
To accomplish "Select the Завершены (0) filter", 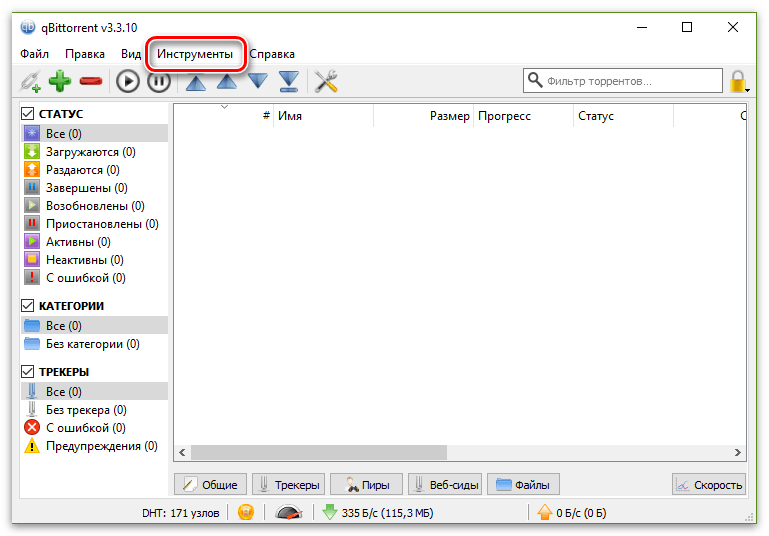I will click(x=95, y=188).
